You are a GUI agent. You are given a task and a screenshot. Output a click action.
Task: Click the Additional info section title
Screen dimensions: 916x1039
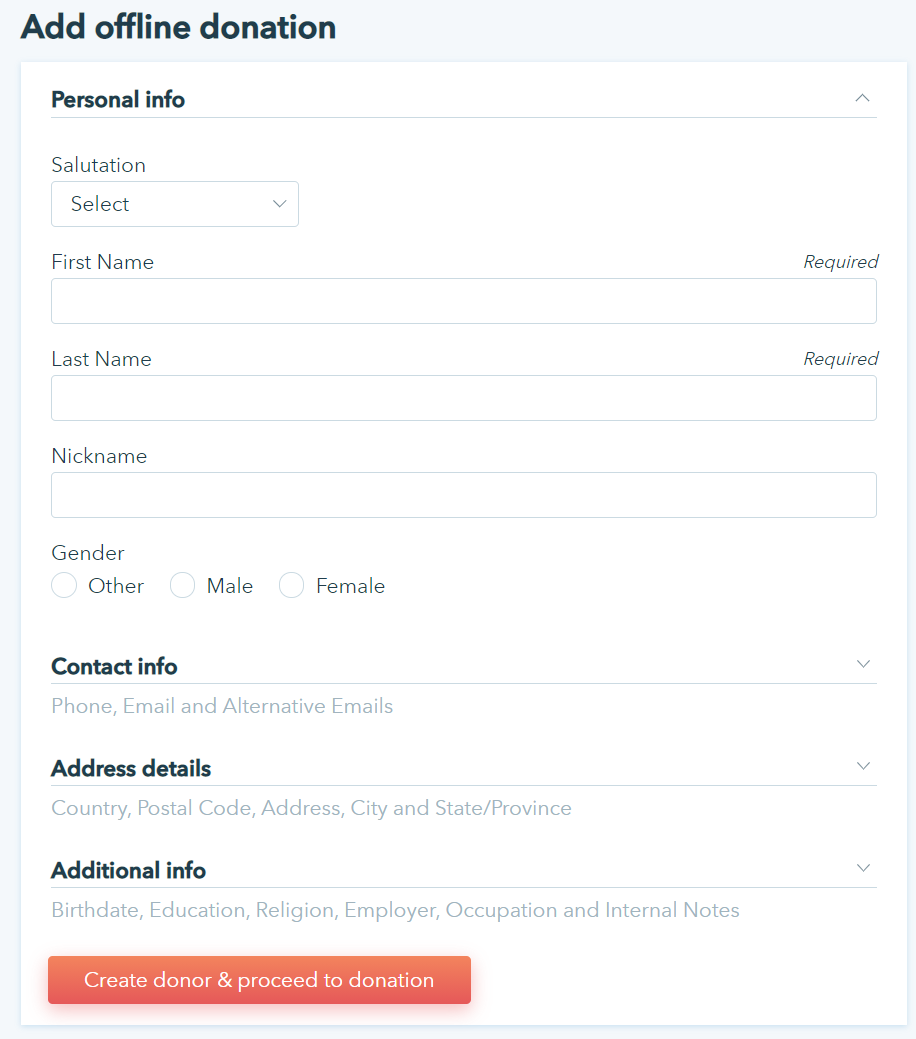[x=128, y=871]
